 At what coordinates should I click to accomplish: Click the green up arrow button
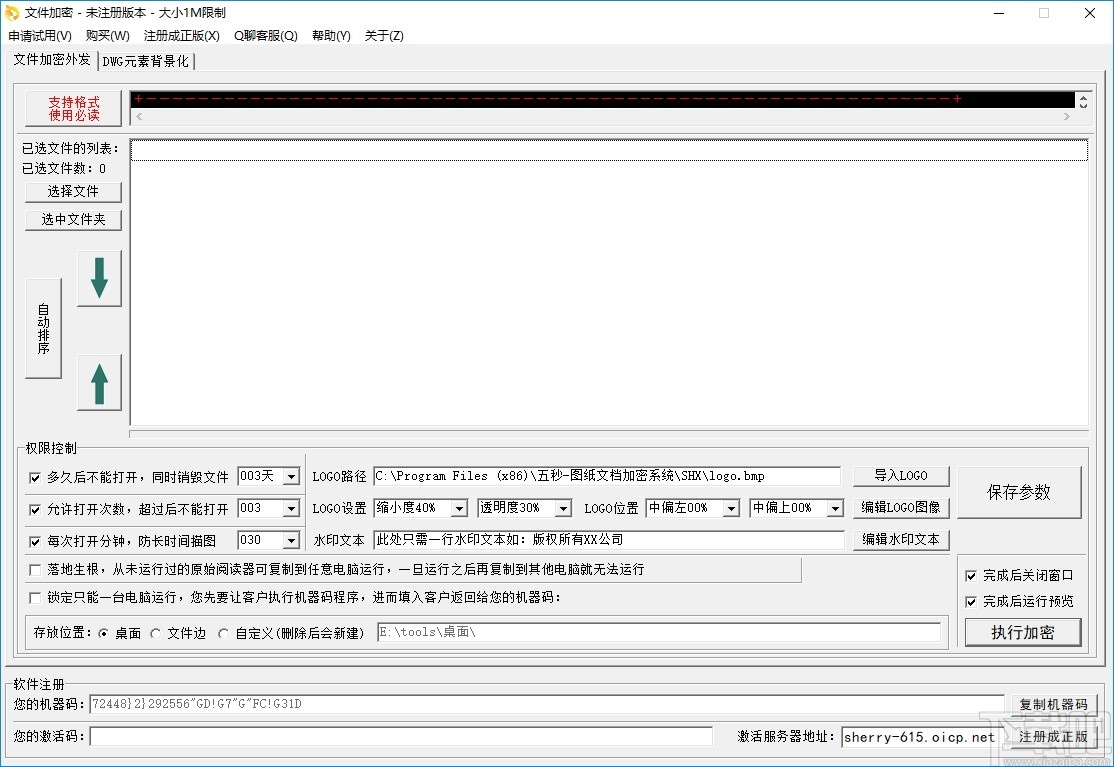coord(99,383)
